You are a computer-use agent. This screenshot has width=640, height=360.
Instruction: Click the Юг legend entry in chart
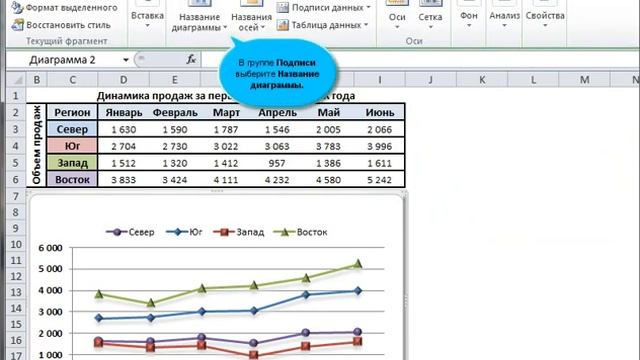click(184, 232)
